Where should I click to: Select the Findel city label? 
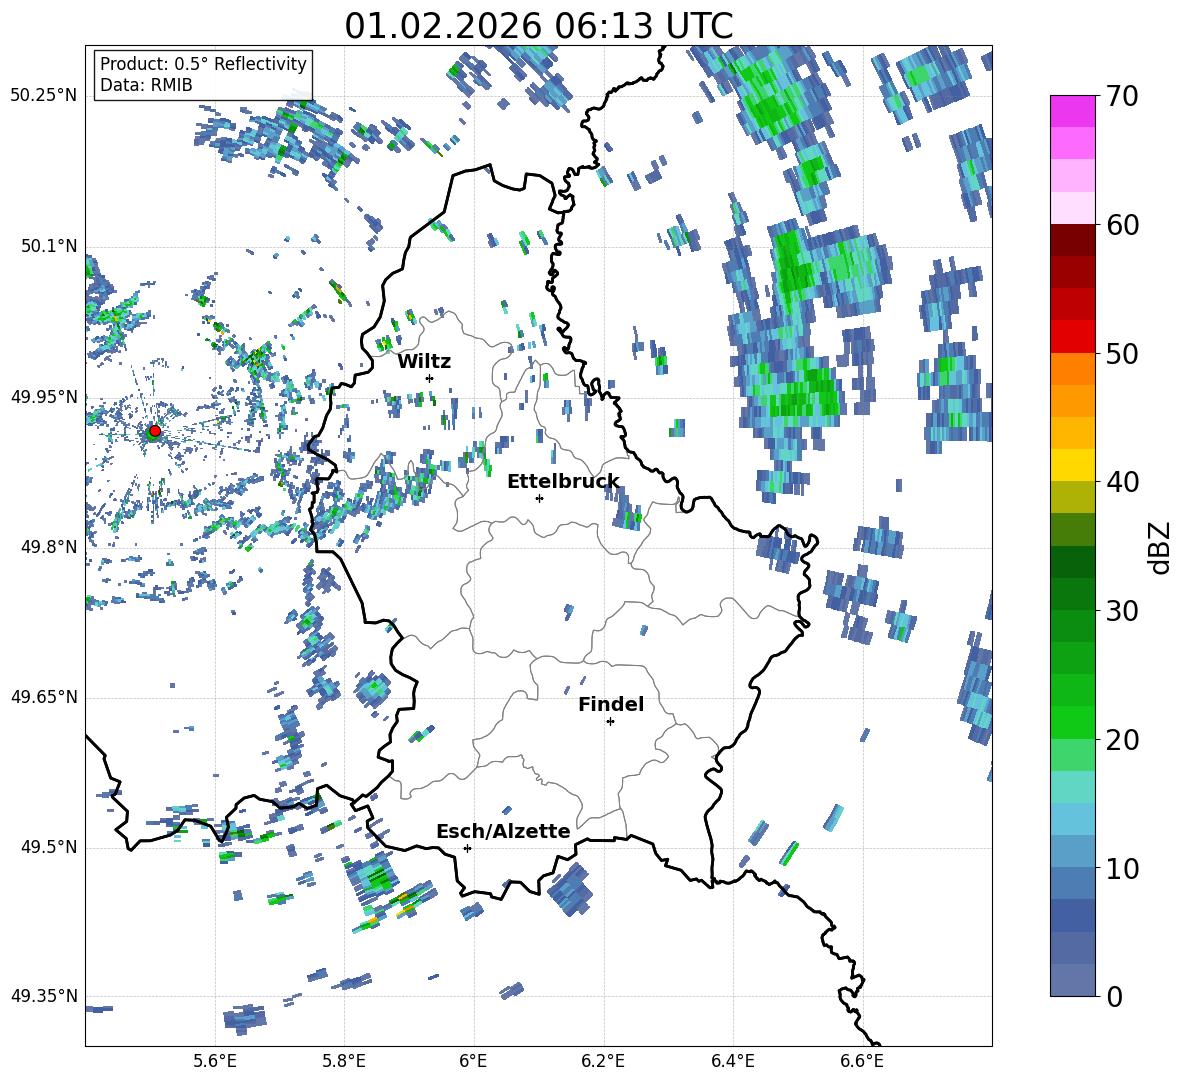(x=611, y=704)
